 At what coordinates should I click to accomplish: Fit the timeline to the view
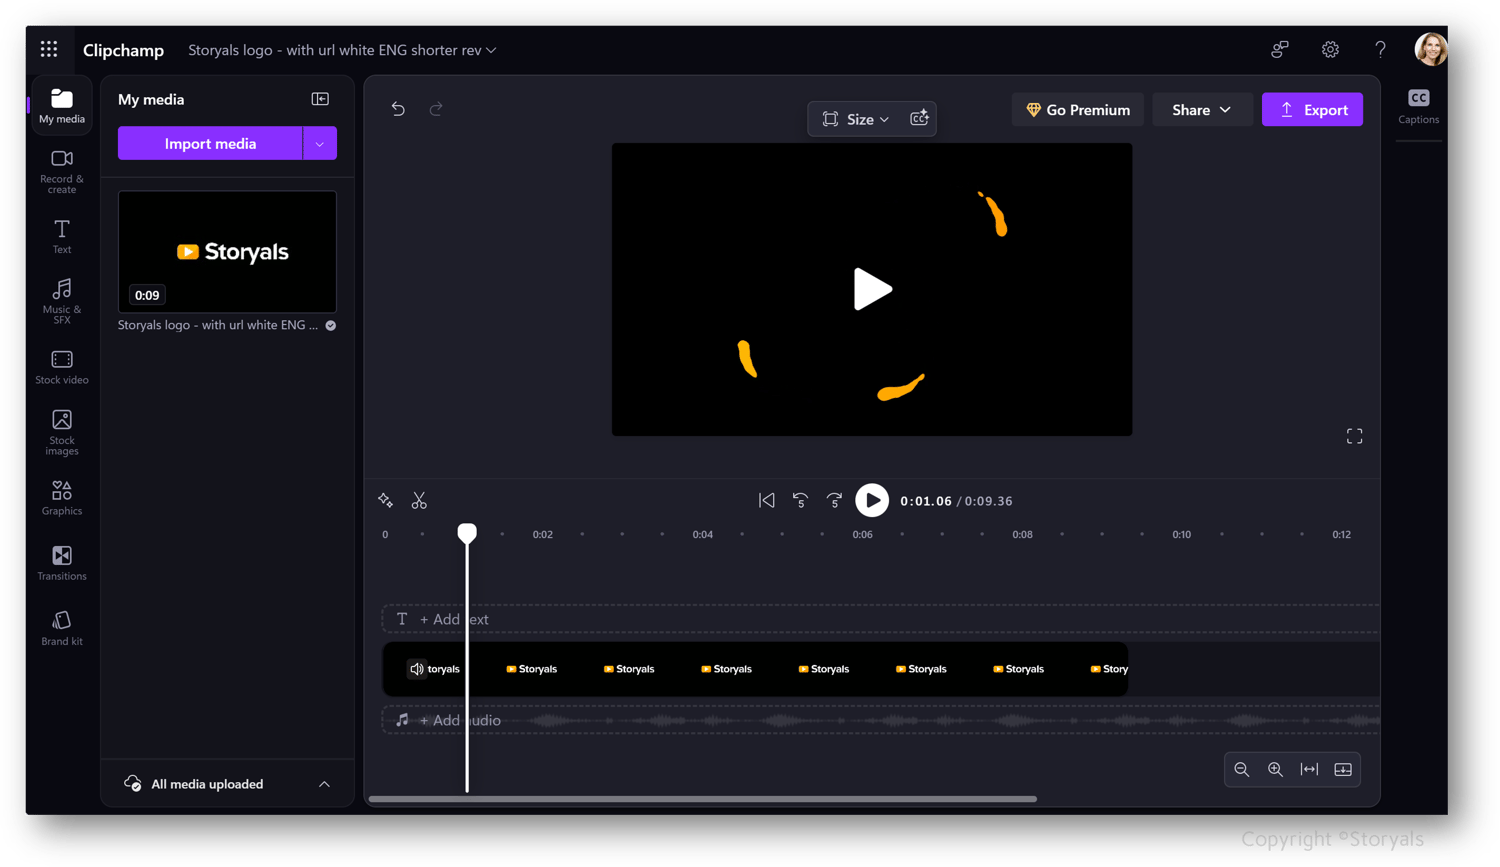[x=1309, y=770]
